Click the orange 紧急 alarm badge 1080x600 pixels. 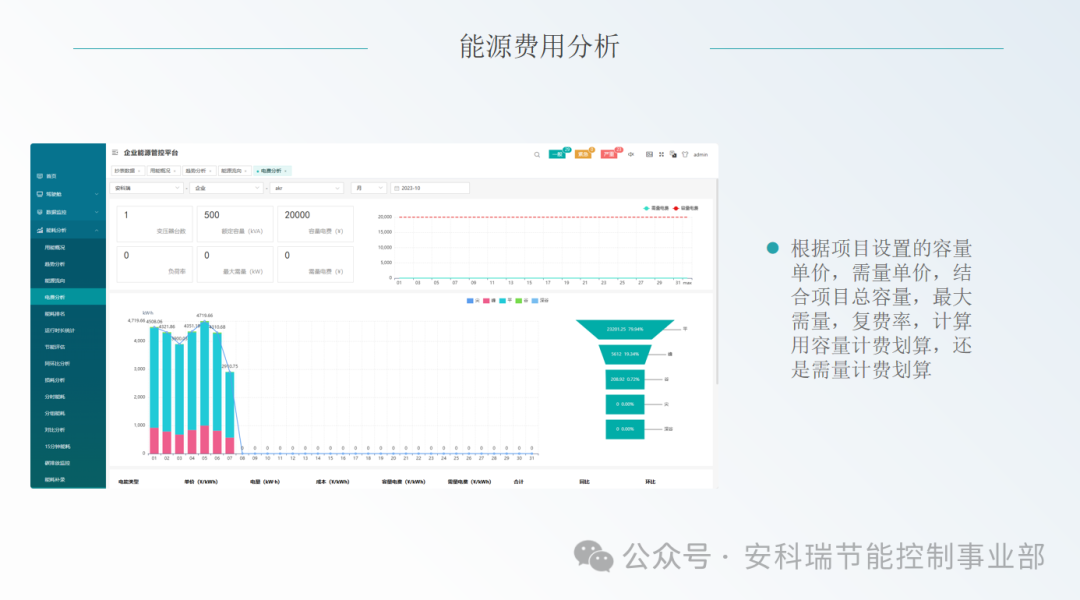pos(584,154)
